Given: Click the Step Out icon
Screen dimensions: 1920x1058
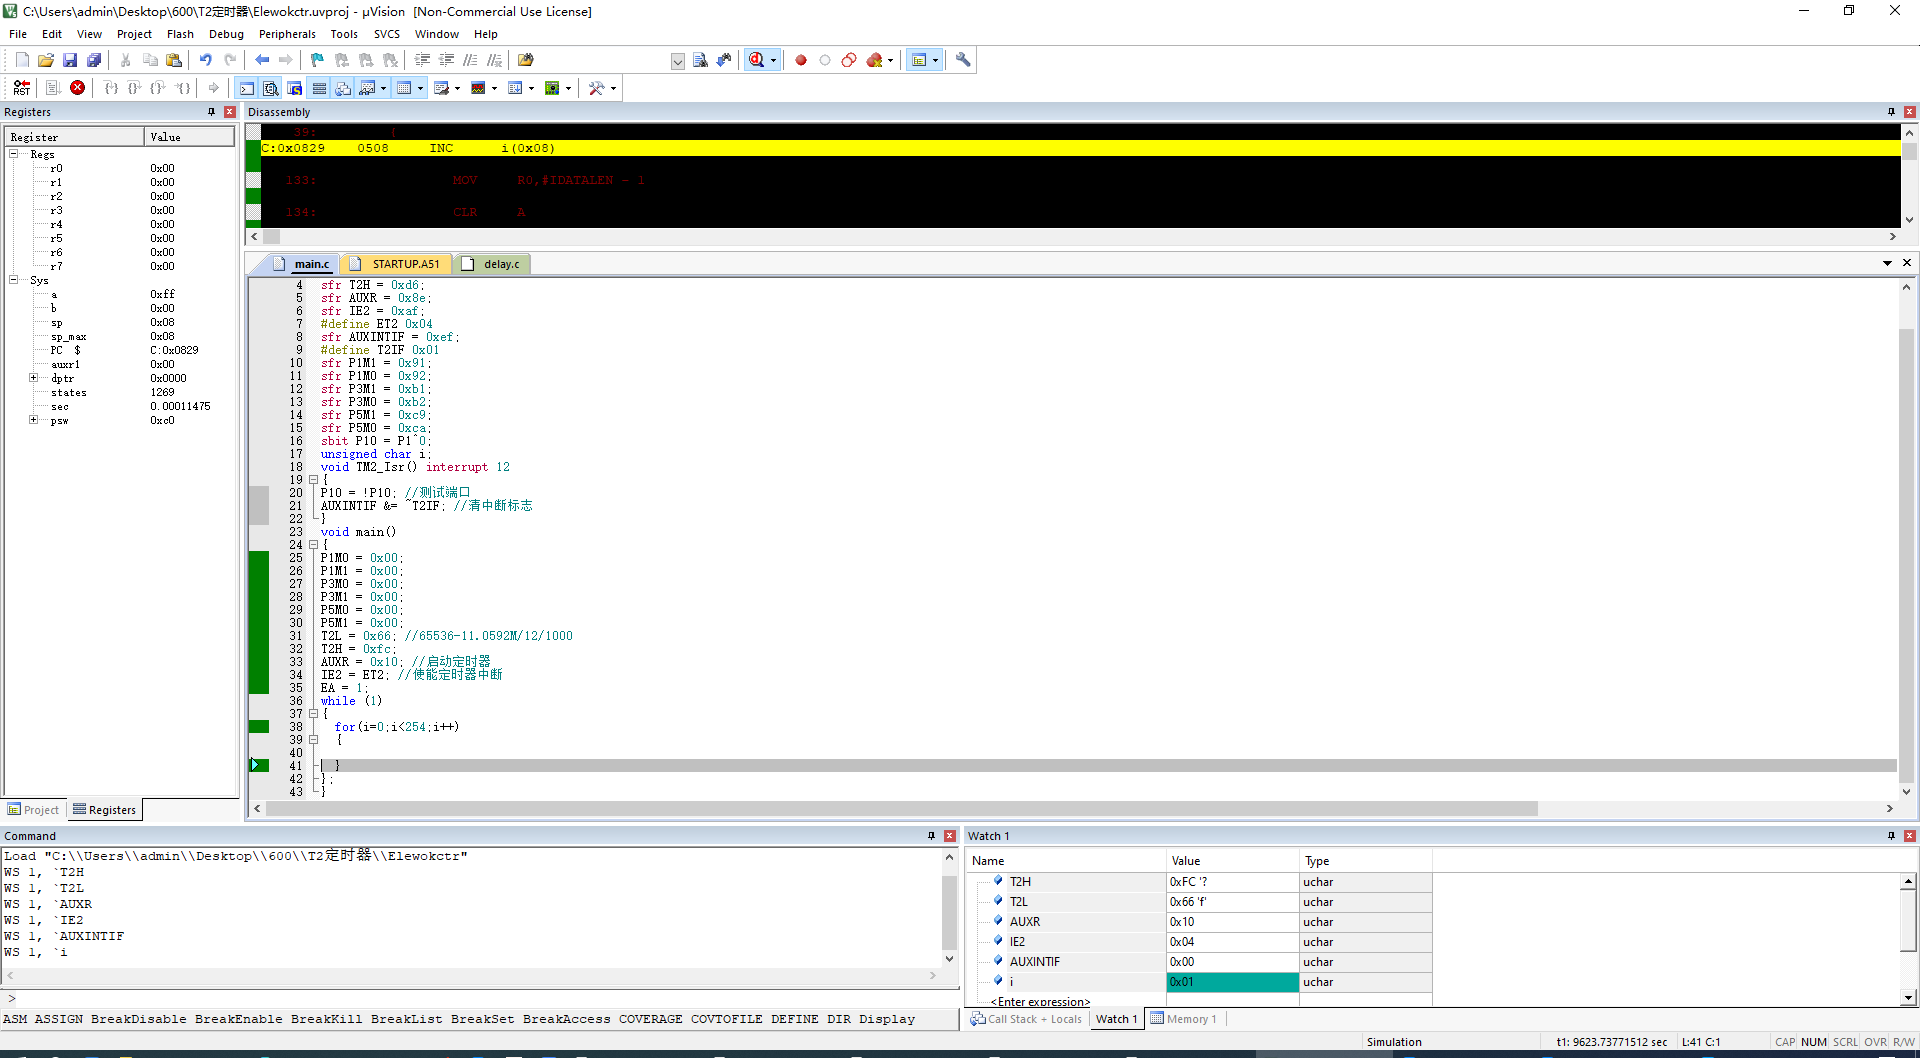Looking at the screenshot, I should 158,88.
